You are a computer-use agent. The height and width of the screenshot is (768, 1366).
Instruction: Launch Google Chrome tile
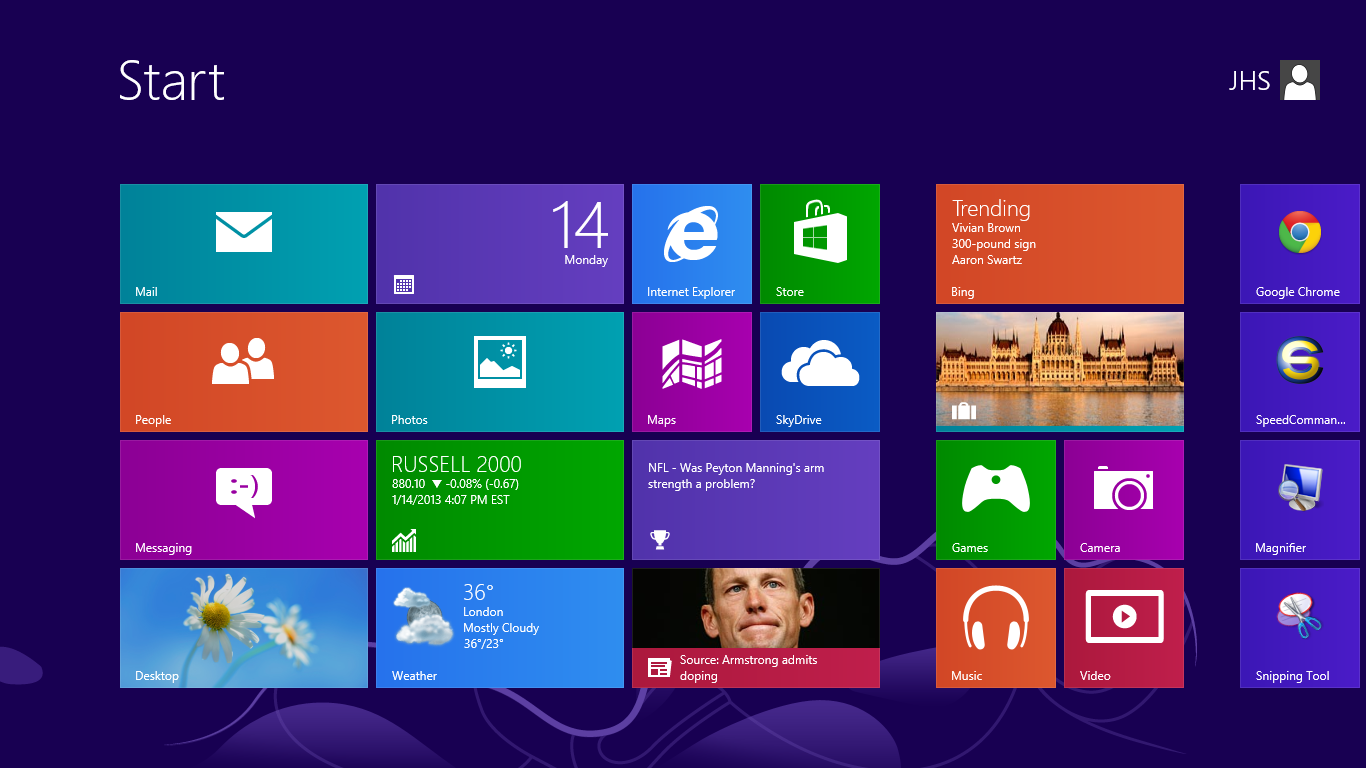[1299, 243]
